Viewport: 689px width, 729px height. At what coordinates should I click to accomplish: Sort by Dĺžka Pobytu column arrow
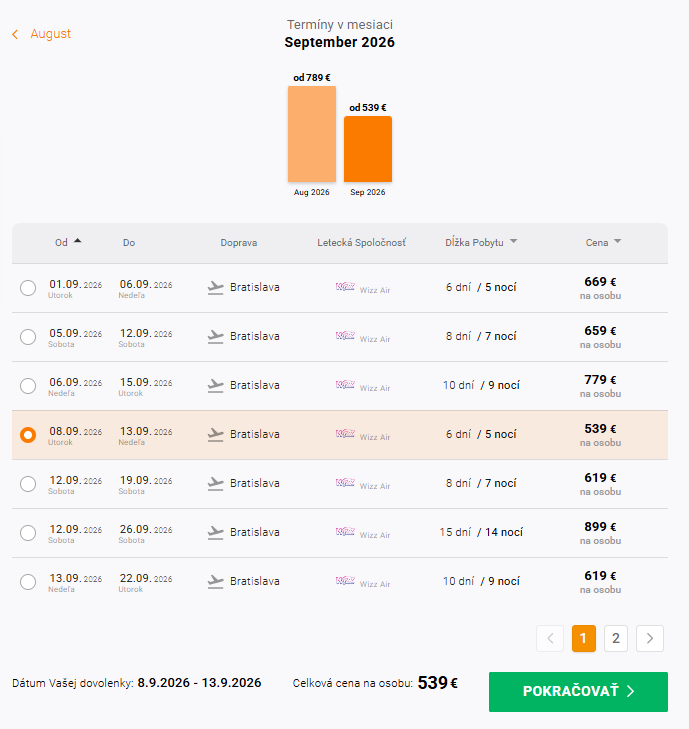[x=513, y=241]
